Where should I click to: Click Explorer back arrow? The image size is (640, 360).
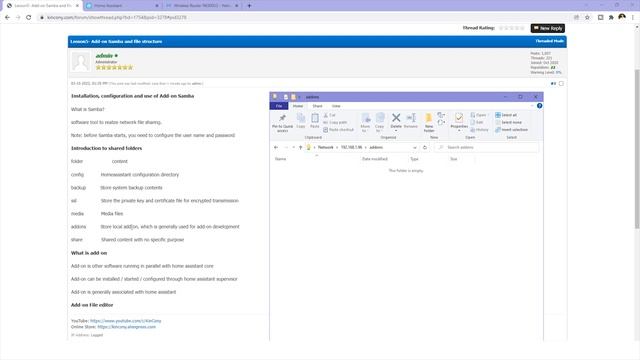pyautogui.click(x=276, y=147)
